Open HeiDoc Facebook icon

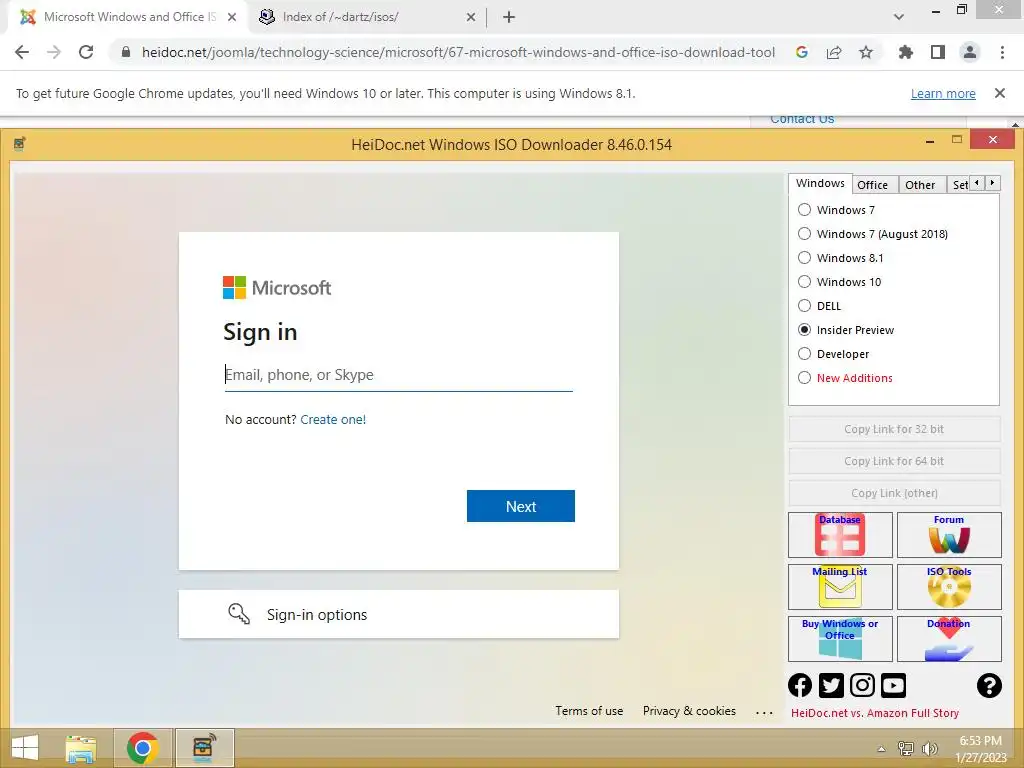pos(800,685)
